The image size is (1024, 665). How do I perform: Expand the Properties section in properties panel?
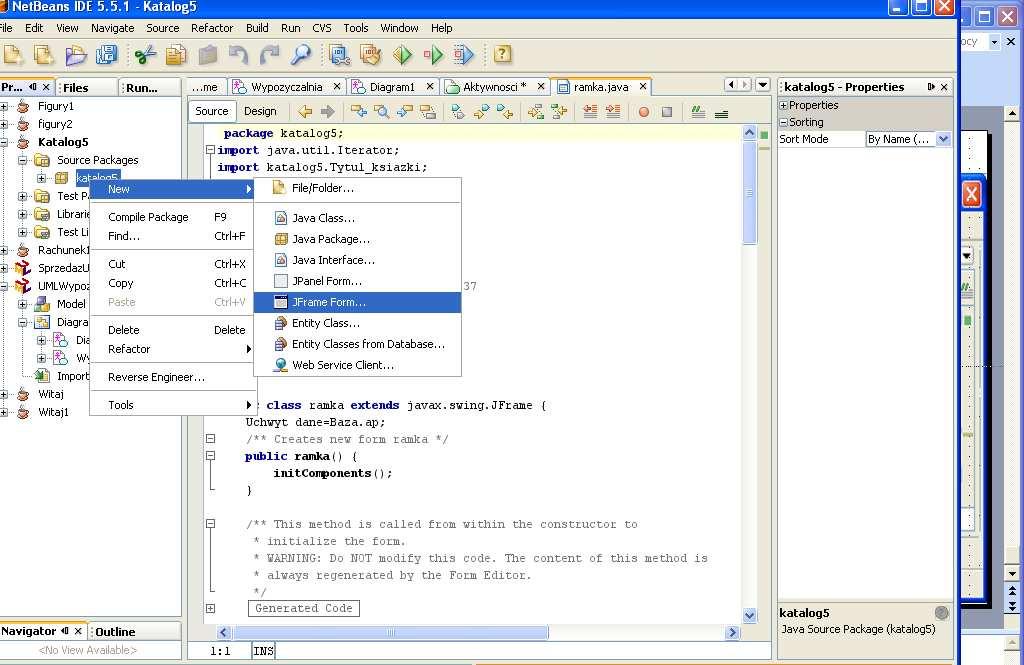[x=784, y=105]
